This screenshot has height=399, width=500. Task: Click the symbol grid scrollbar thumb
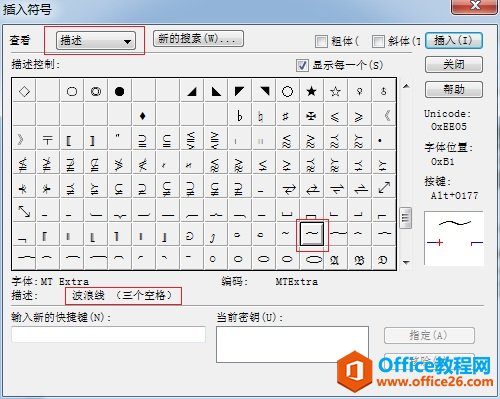tap(405, 218)
